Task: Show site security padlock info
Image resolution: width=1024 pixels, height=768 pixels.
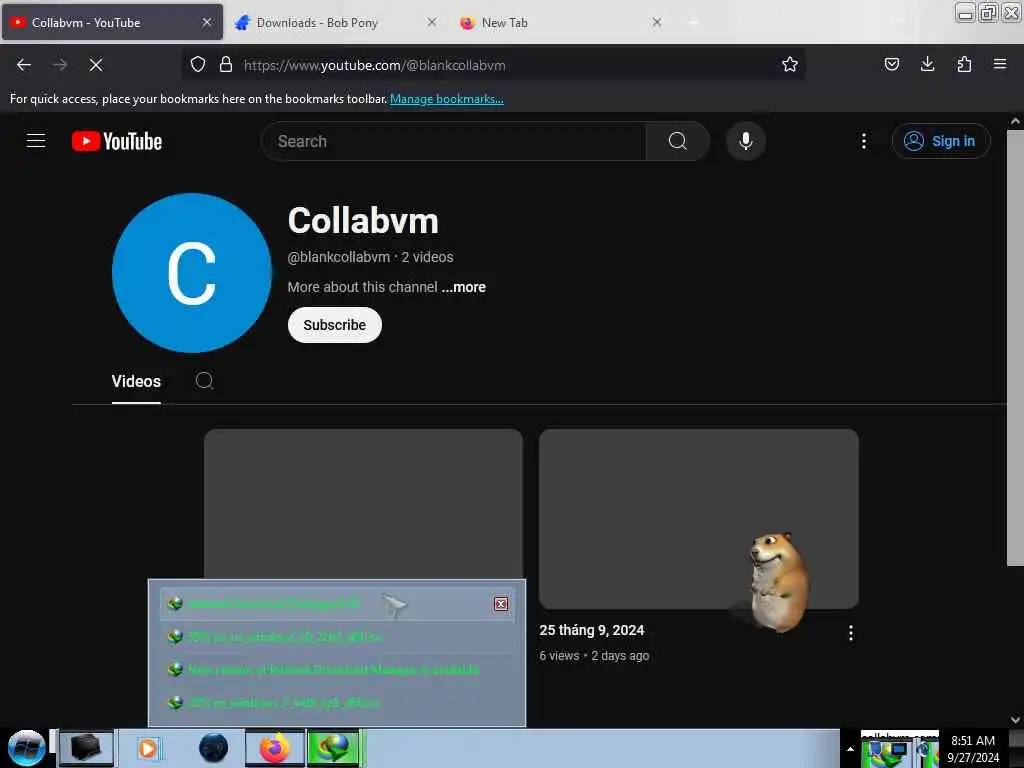Action: tap(226, 64)
